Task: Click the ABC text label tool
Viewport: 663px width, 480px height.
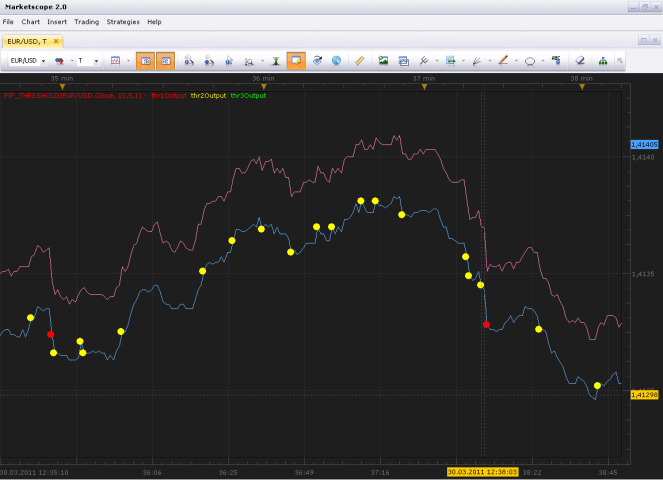Action: 556,61
